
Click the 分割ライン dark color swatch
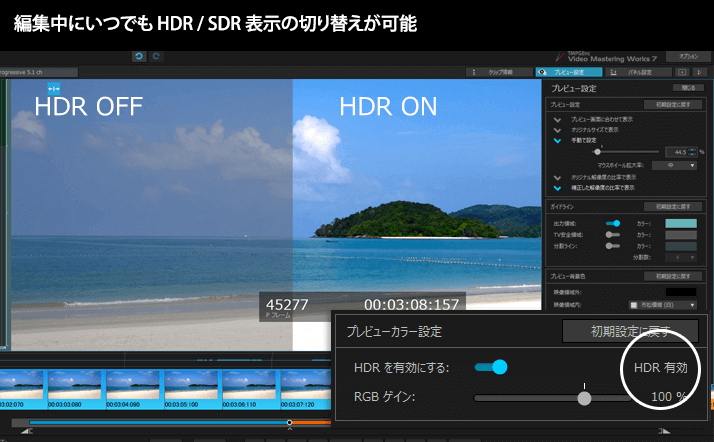coord(681,246)
